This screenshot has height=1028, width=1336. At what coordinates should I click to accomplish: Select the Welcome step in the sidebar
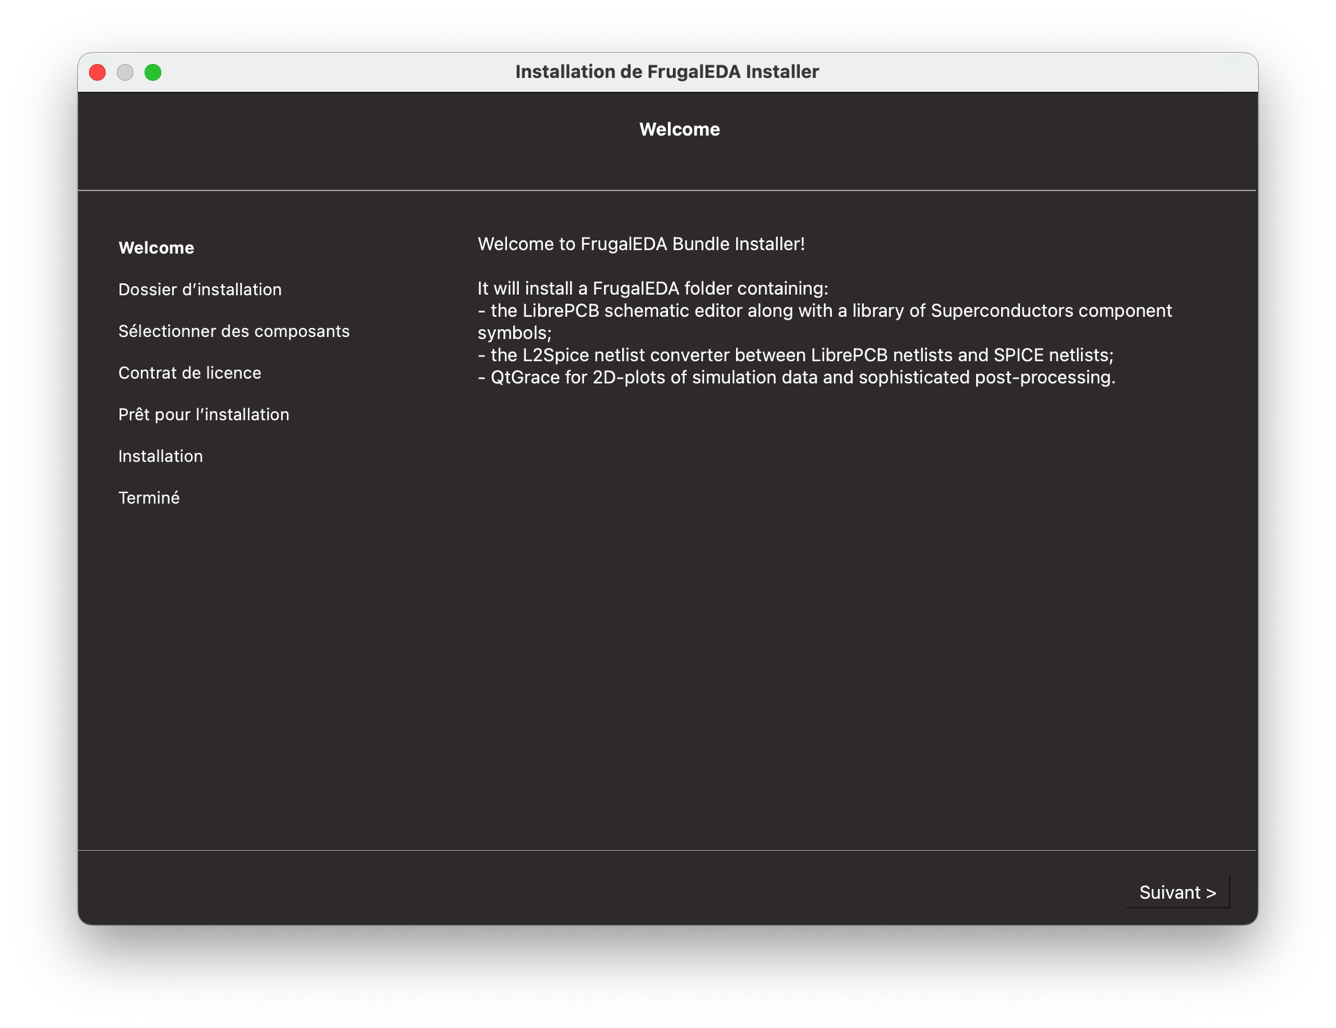click(x=156, y=248)
